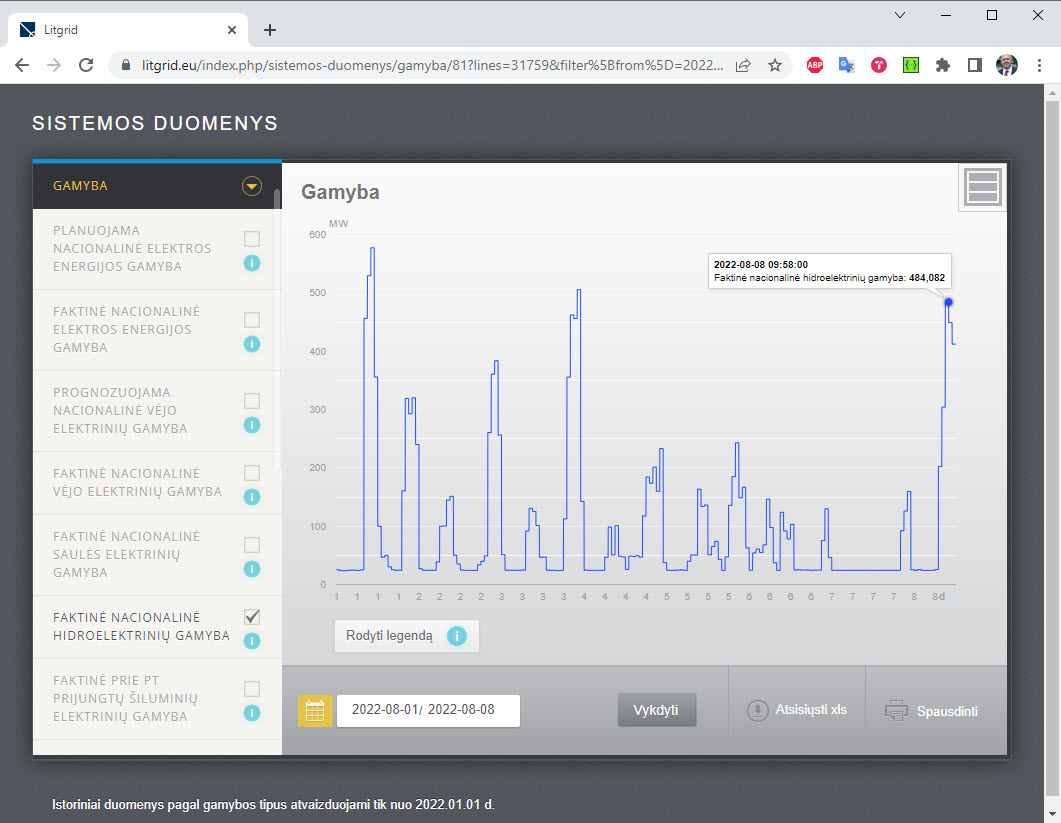The width and height of the screenshot is (1061, 823).
Task: Uncheck Faktinė nacionalinė hidroelektrinių gamyba checkbox
Action: coord(252,616)
